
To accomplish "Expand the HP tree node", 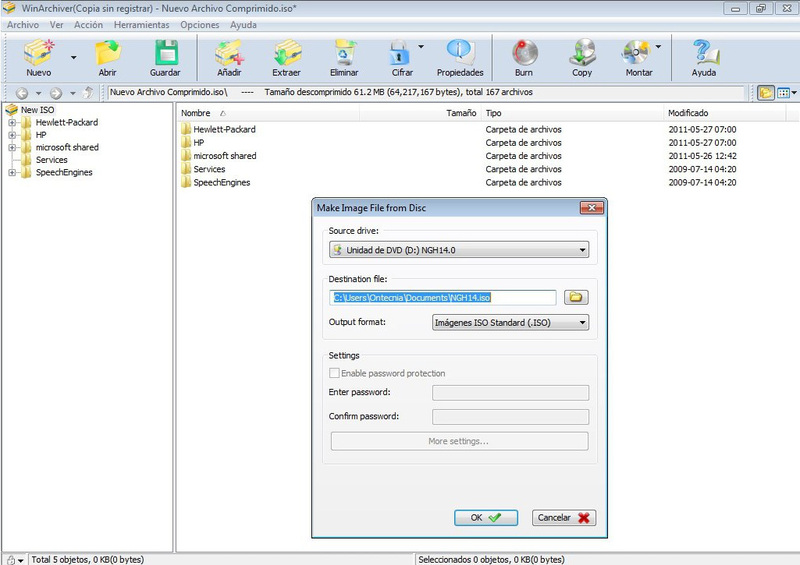I will (x=12, y=135).
